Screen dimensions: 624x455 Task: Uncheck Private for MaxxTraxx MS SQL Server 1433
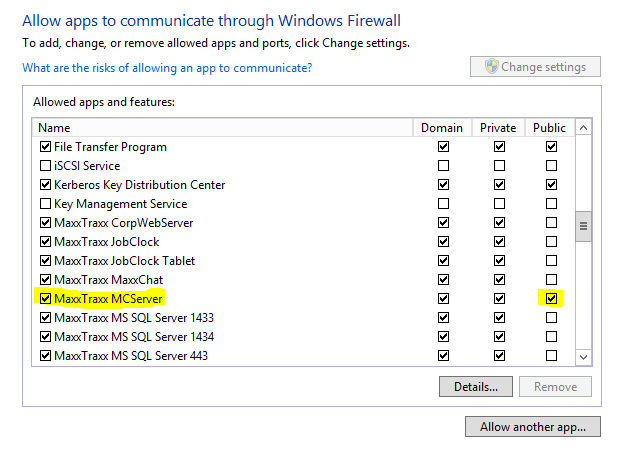[x=498, y=317]
